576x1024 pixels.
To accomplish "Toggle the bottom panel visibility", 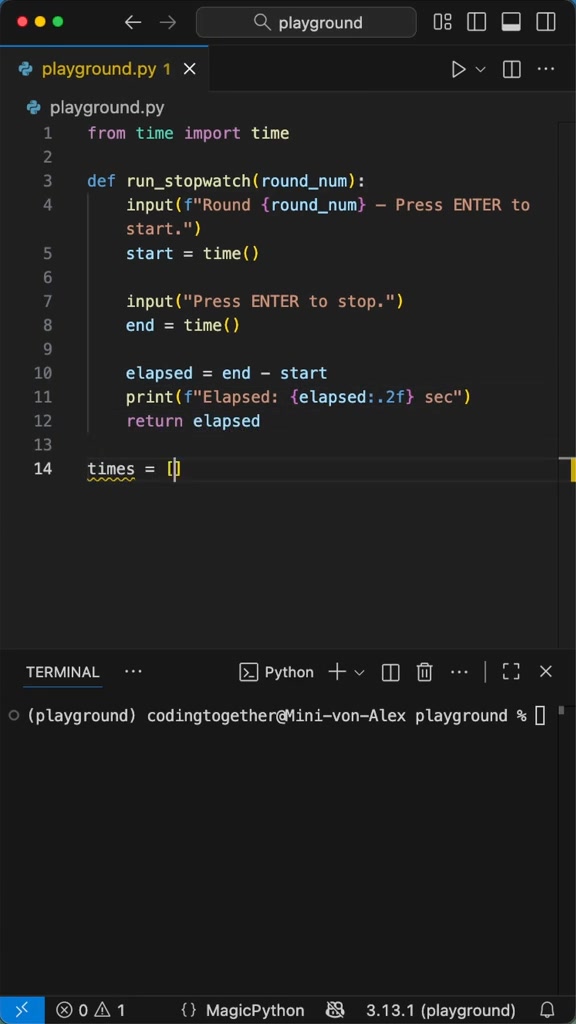I will click(511, 22).
